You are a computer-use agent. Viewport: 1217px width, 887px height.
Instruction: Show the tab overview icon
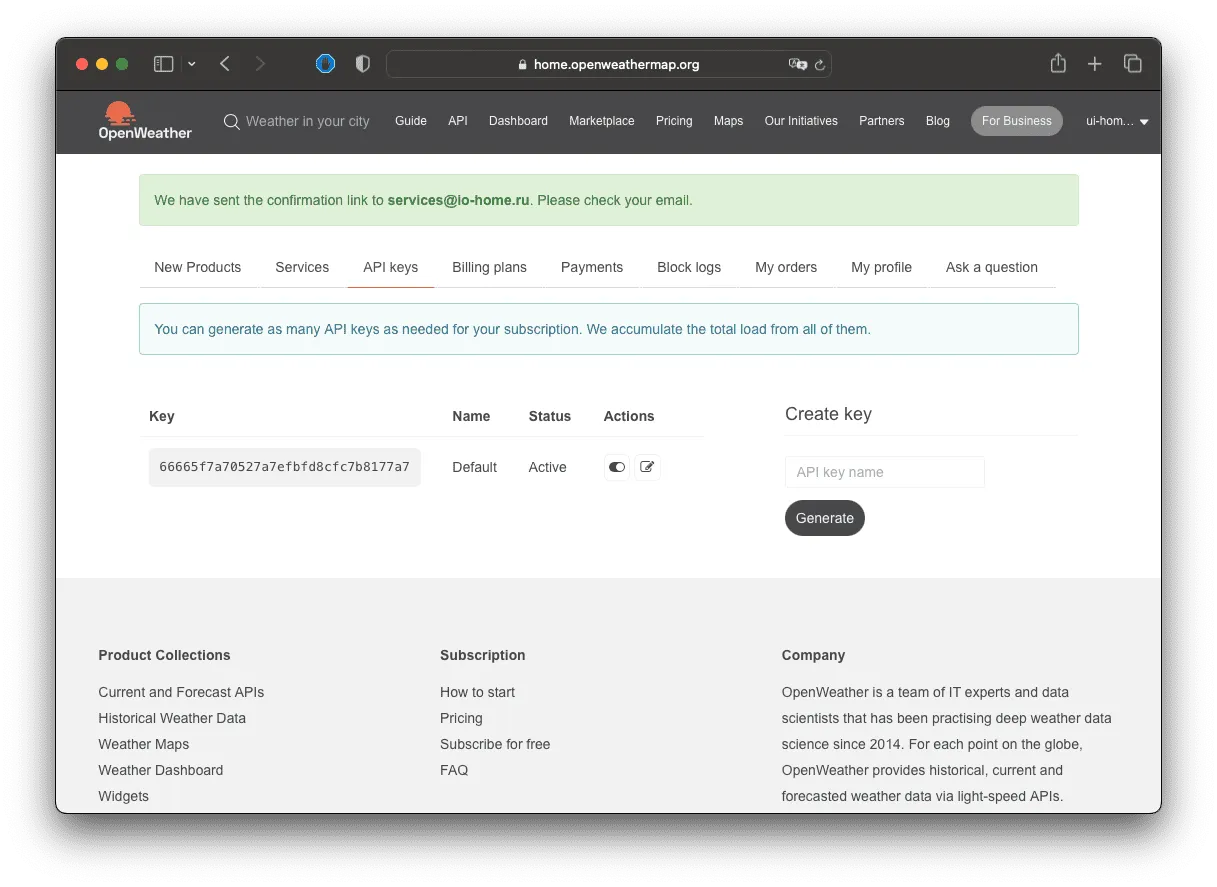click(1133, 64)
